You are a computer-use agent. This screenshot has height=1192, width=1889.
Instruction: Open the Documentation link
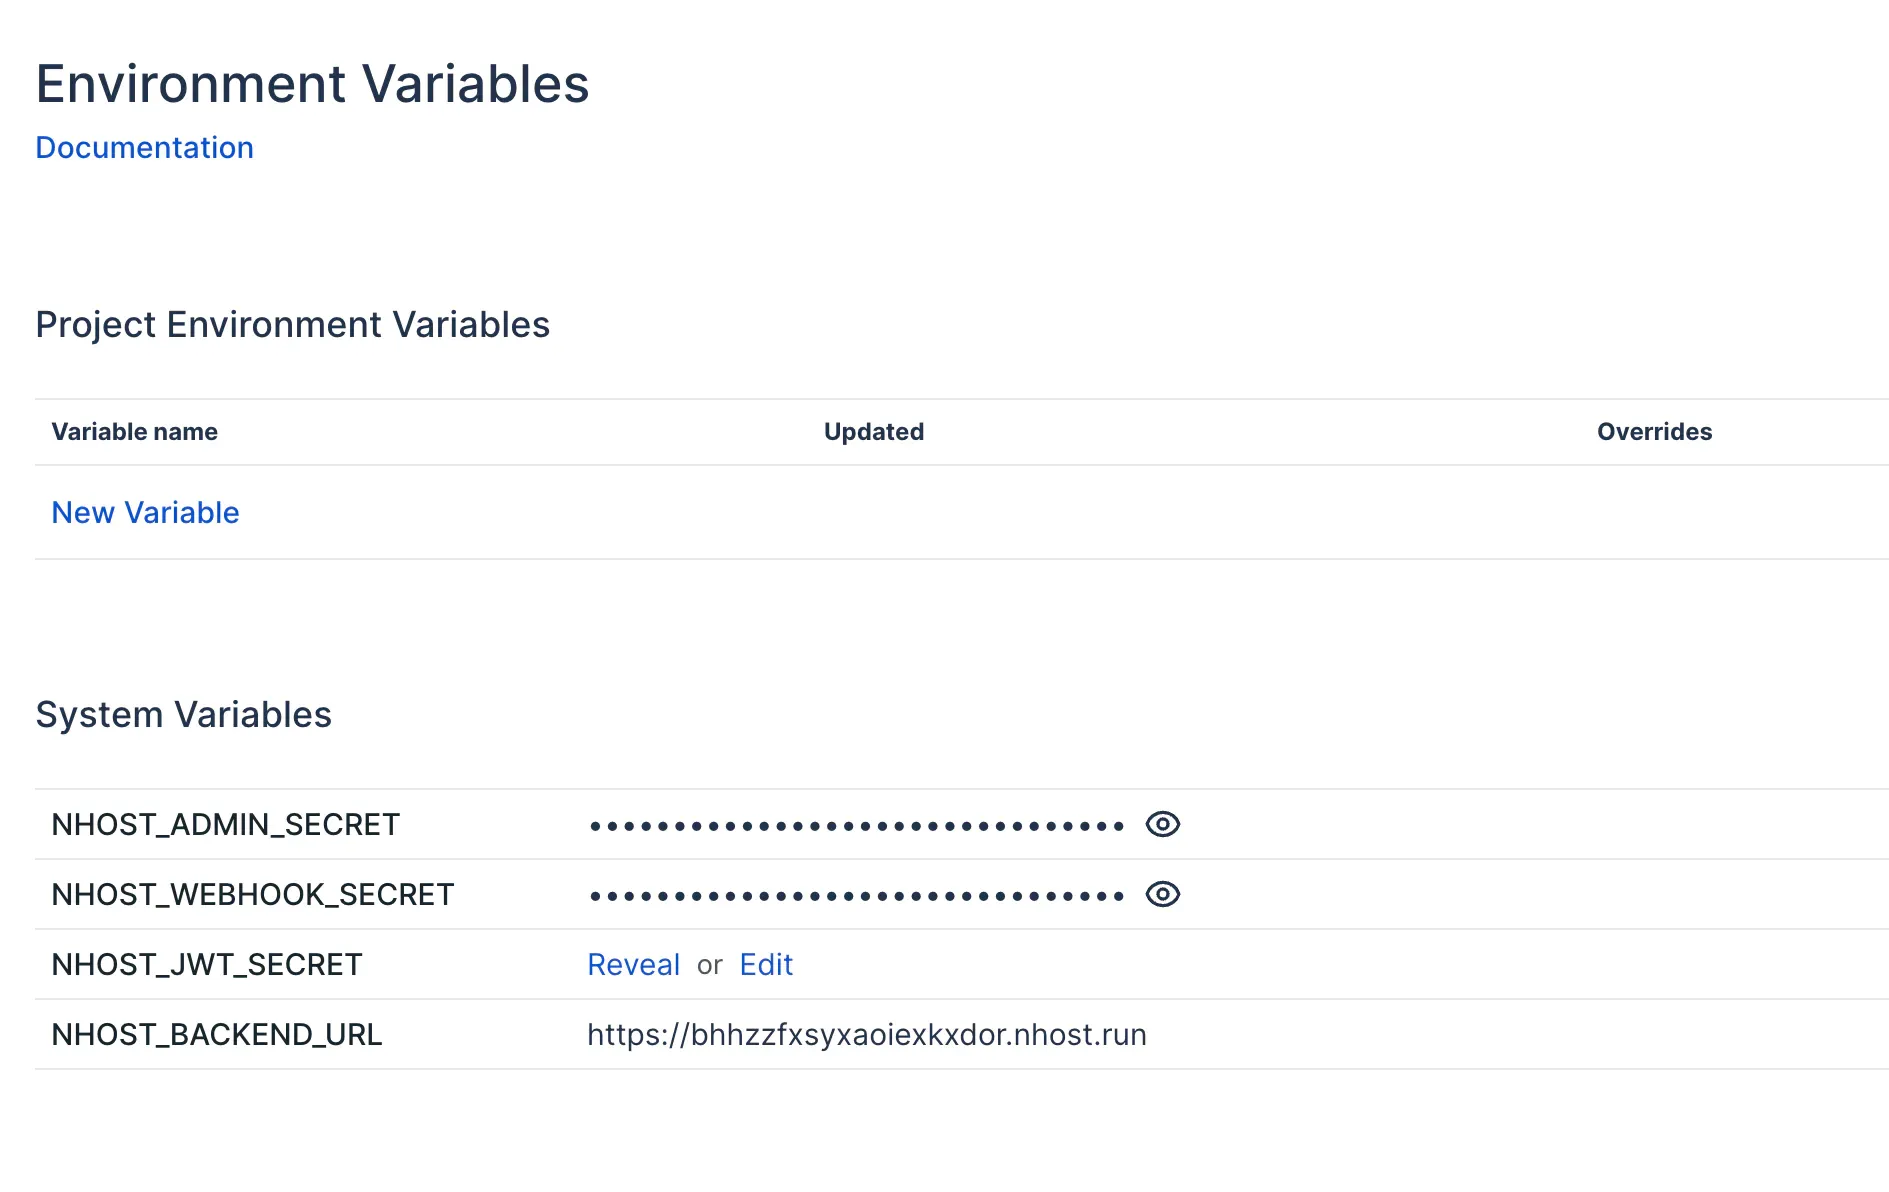(144, 147)
